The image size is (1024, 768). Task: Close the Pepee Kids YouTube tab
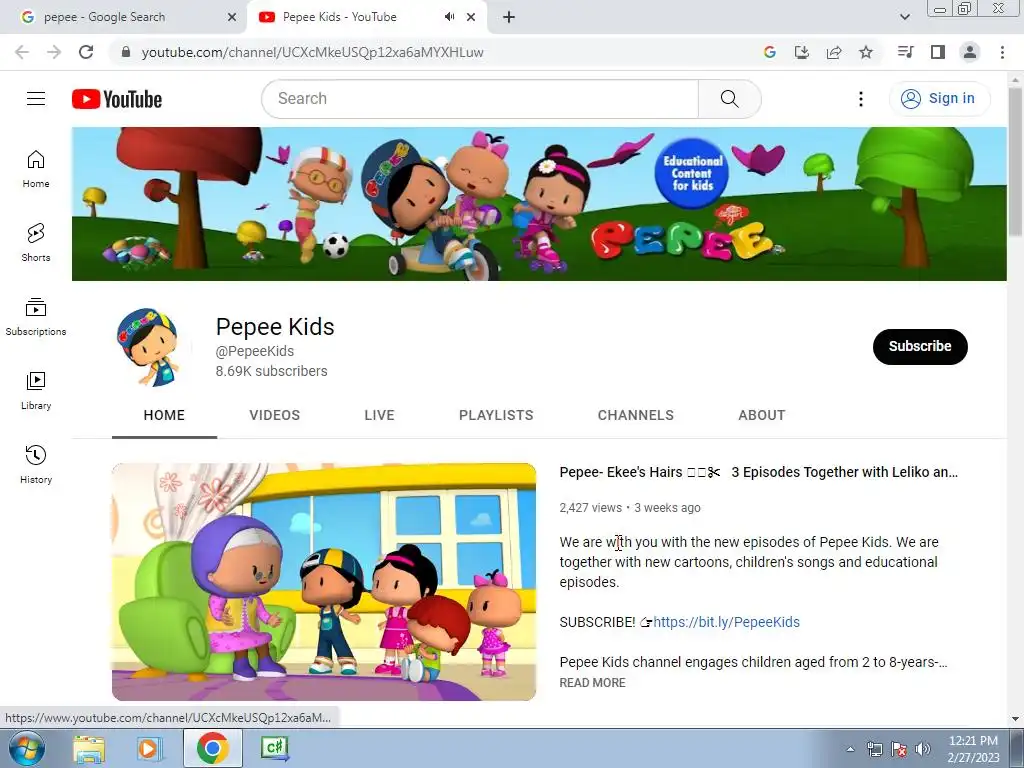tap(471, 17)
